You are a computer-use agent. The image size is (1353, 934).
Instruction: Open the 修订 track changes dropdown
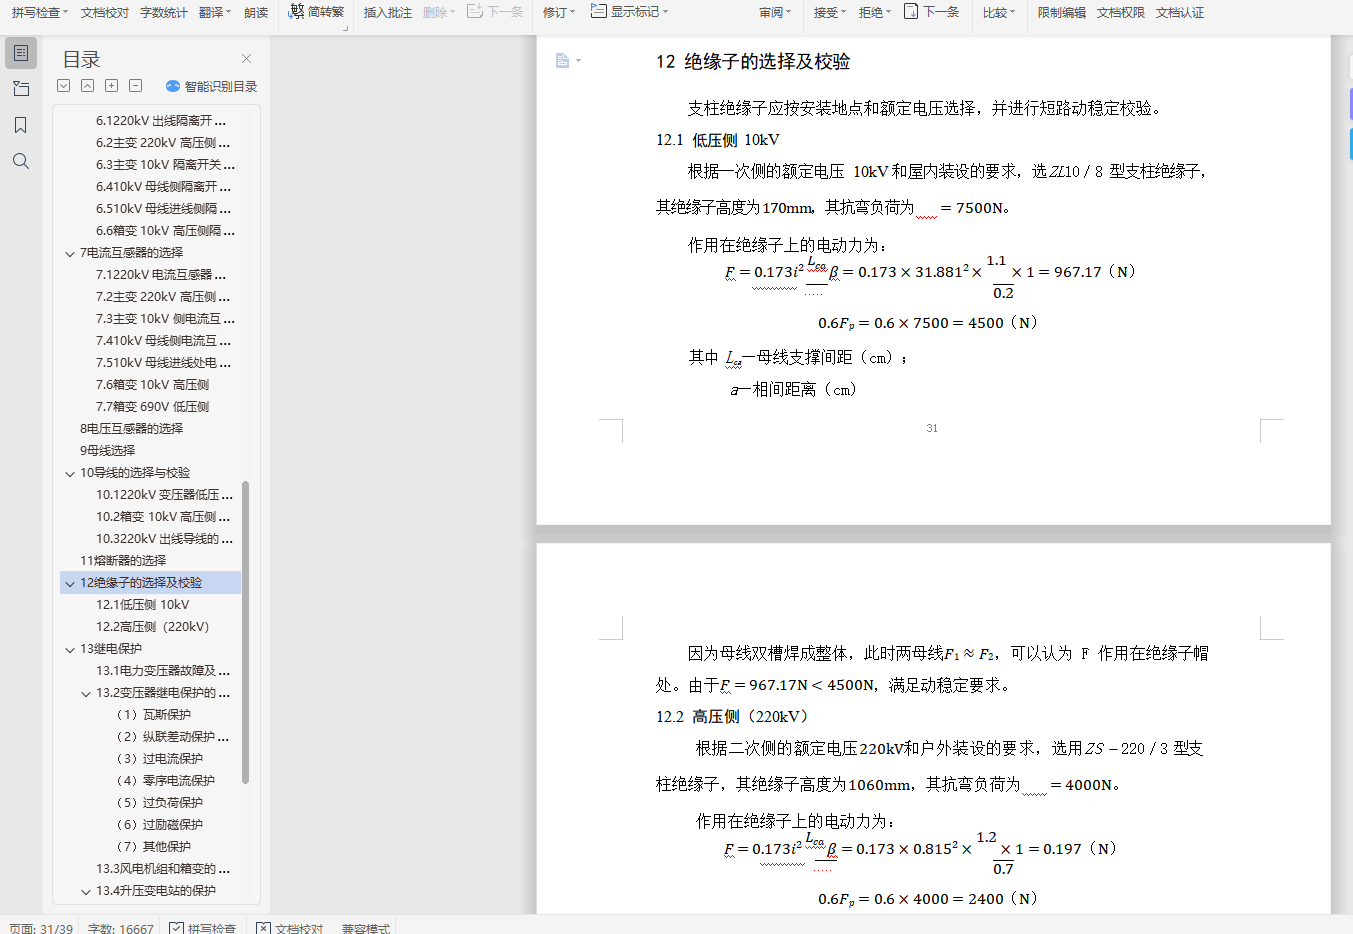tap(559, 12)
